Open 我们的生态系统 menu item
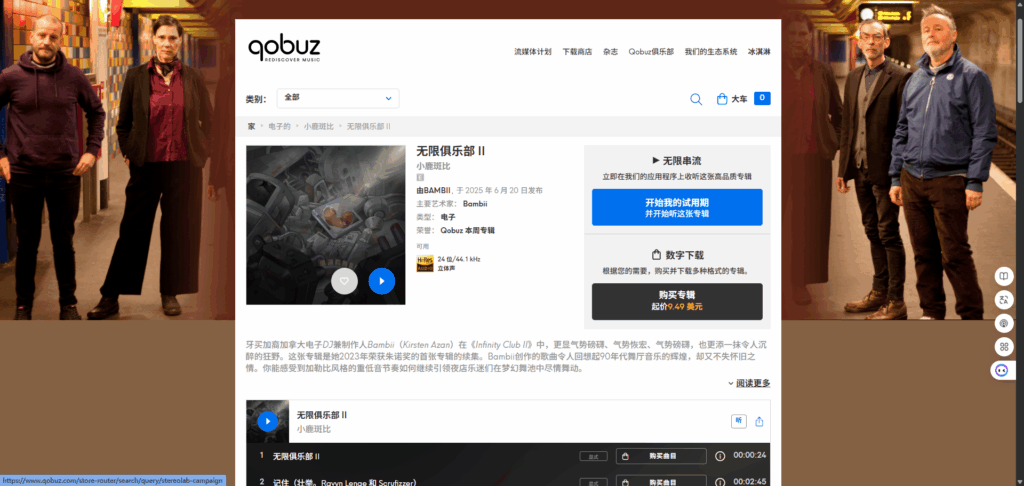 coord(711,52)
